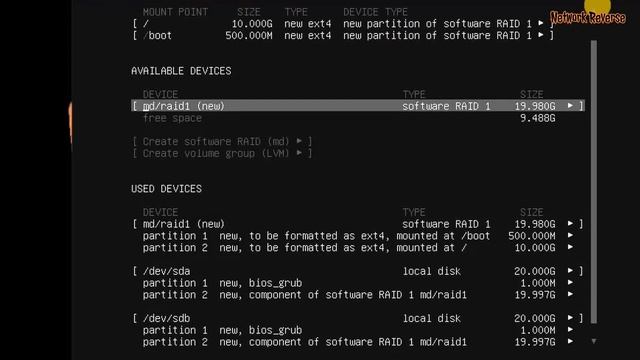Open arrow menu for /dev/sda 20.000G
Image resolution: width=640 pixels, height=360 pixels.
pyautogui.click(x=570, y=271)
